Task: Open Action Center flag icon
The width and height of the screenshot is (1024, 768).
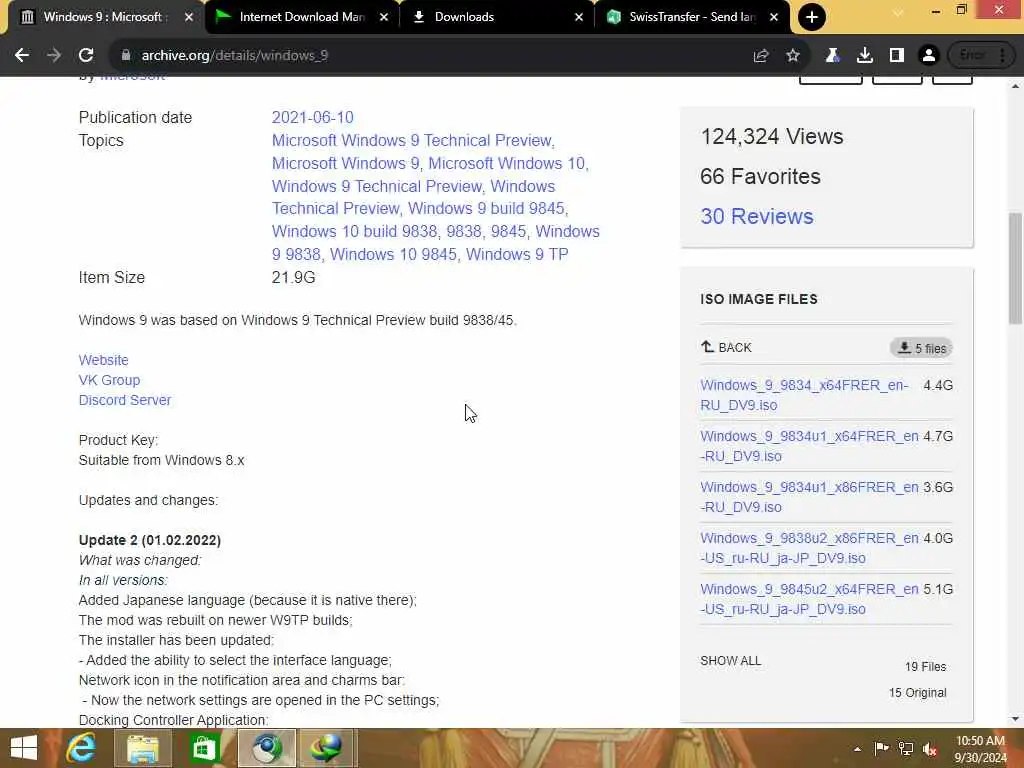Action: (882, 748)
